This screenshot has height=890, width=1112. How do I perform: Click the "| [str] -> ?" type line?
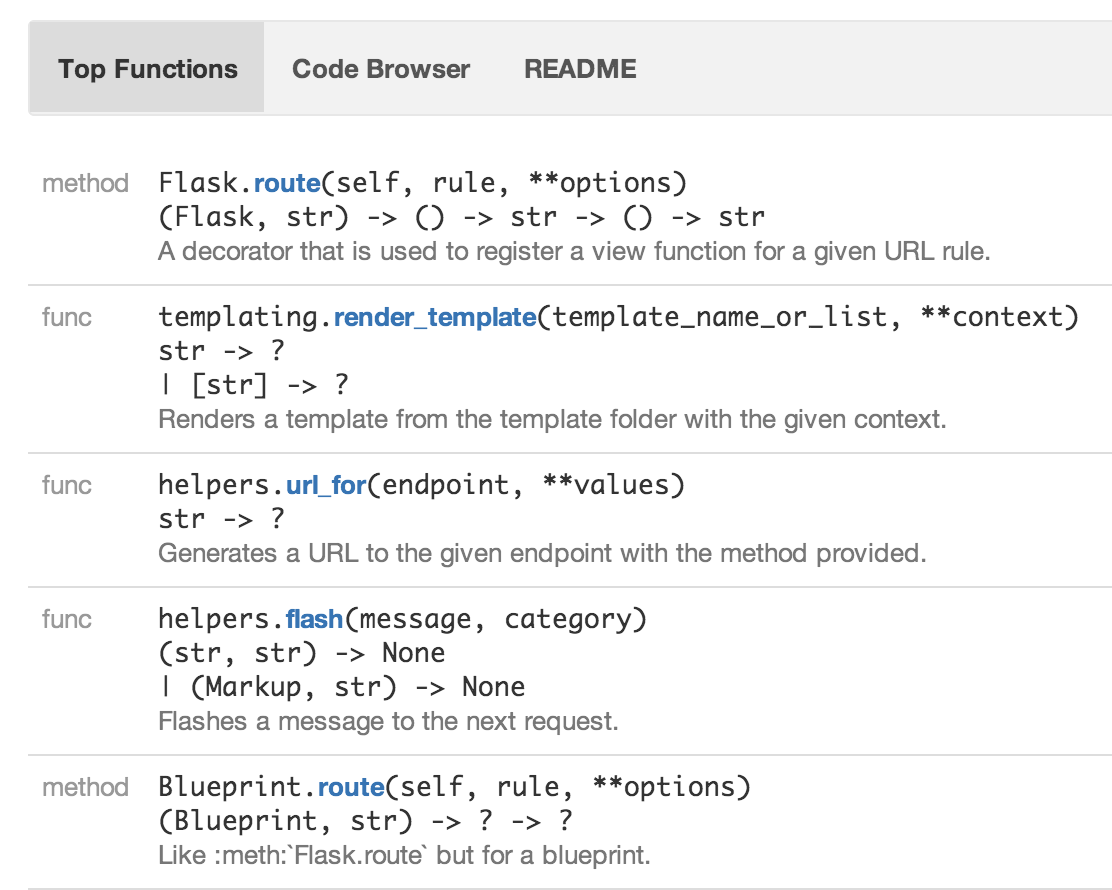pos(254,385)
